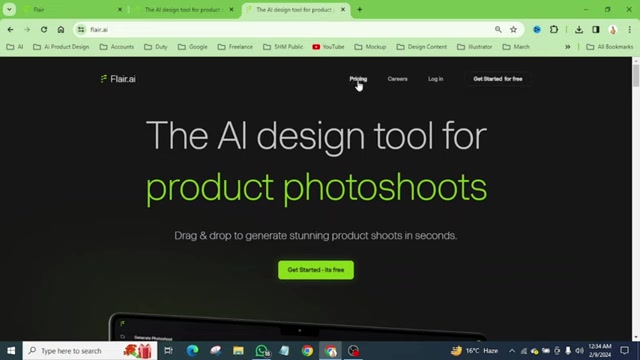Click the green Get Started - its free button
Image resolution: width=640 pixels, height=360 pixels.
[x=316, y=270]
